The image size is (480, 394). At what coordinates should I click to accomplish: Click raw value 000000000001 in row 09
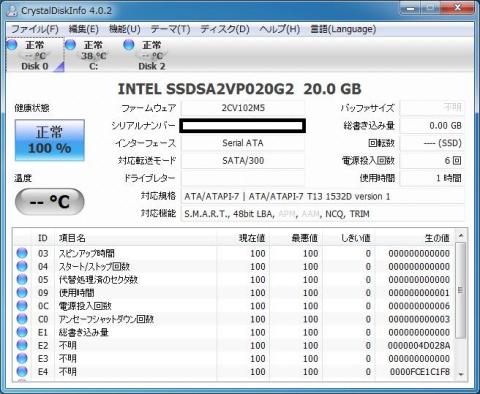pyautogui.click(x=419, y=293)
